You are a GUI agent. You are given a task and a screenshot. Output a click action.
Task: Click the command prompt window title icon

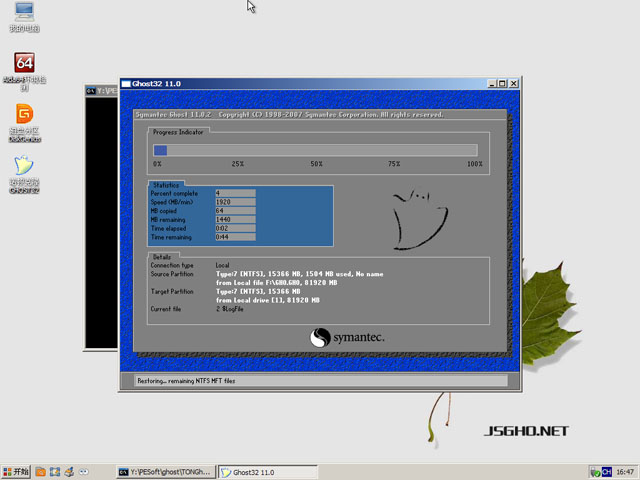tap(91, 90)
